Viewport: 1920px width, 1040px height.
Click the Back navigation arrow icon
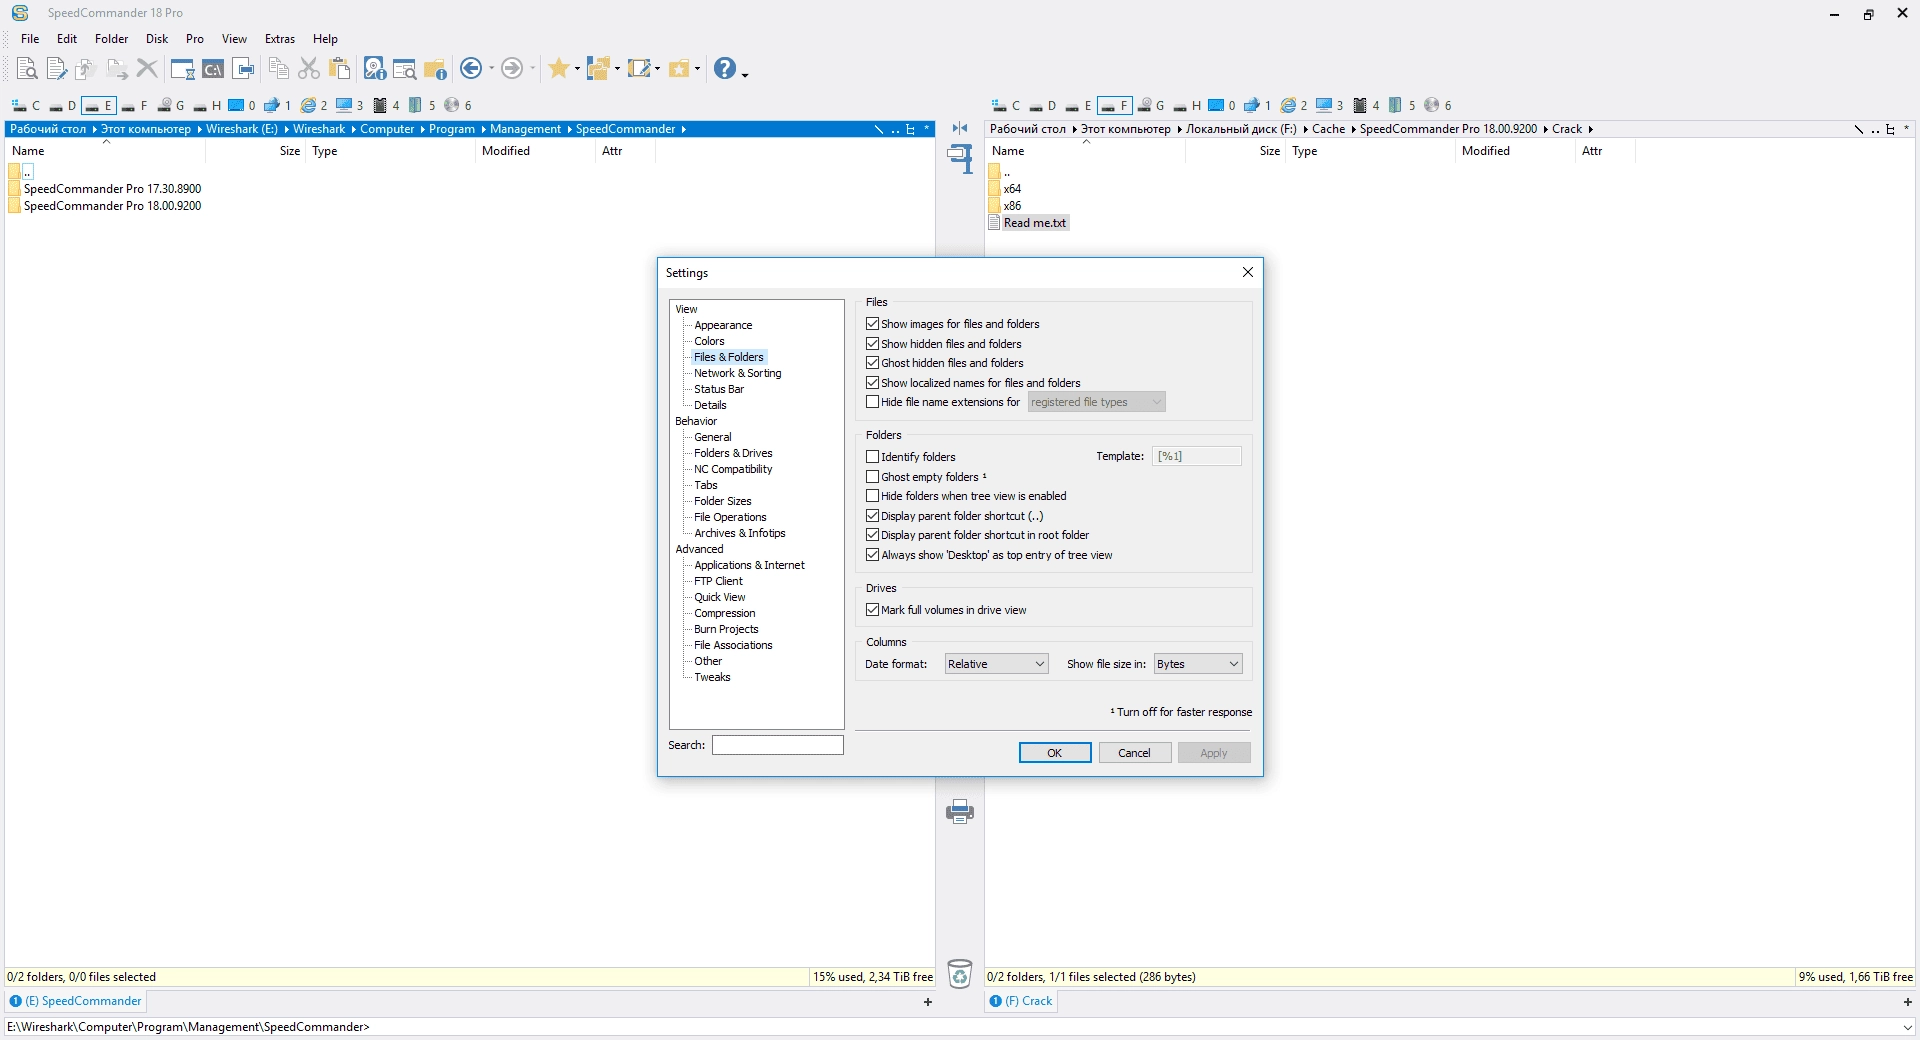tap(471, 68)
